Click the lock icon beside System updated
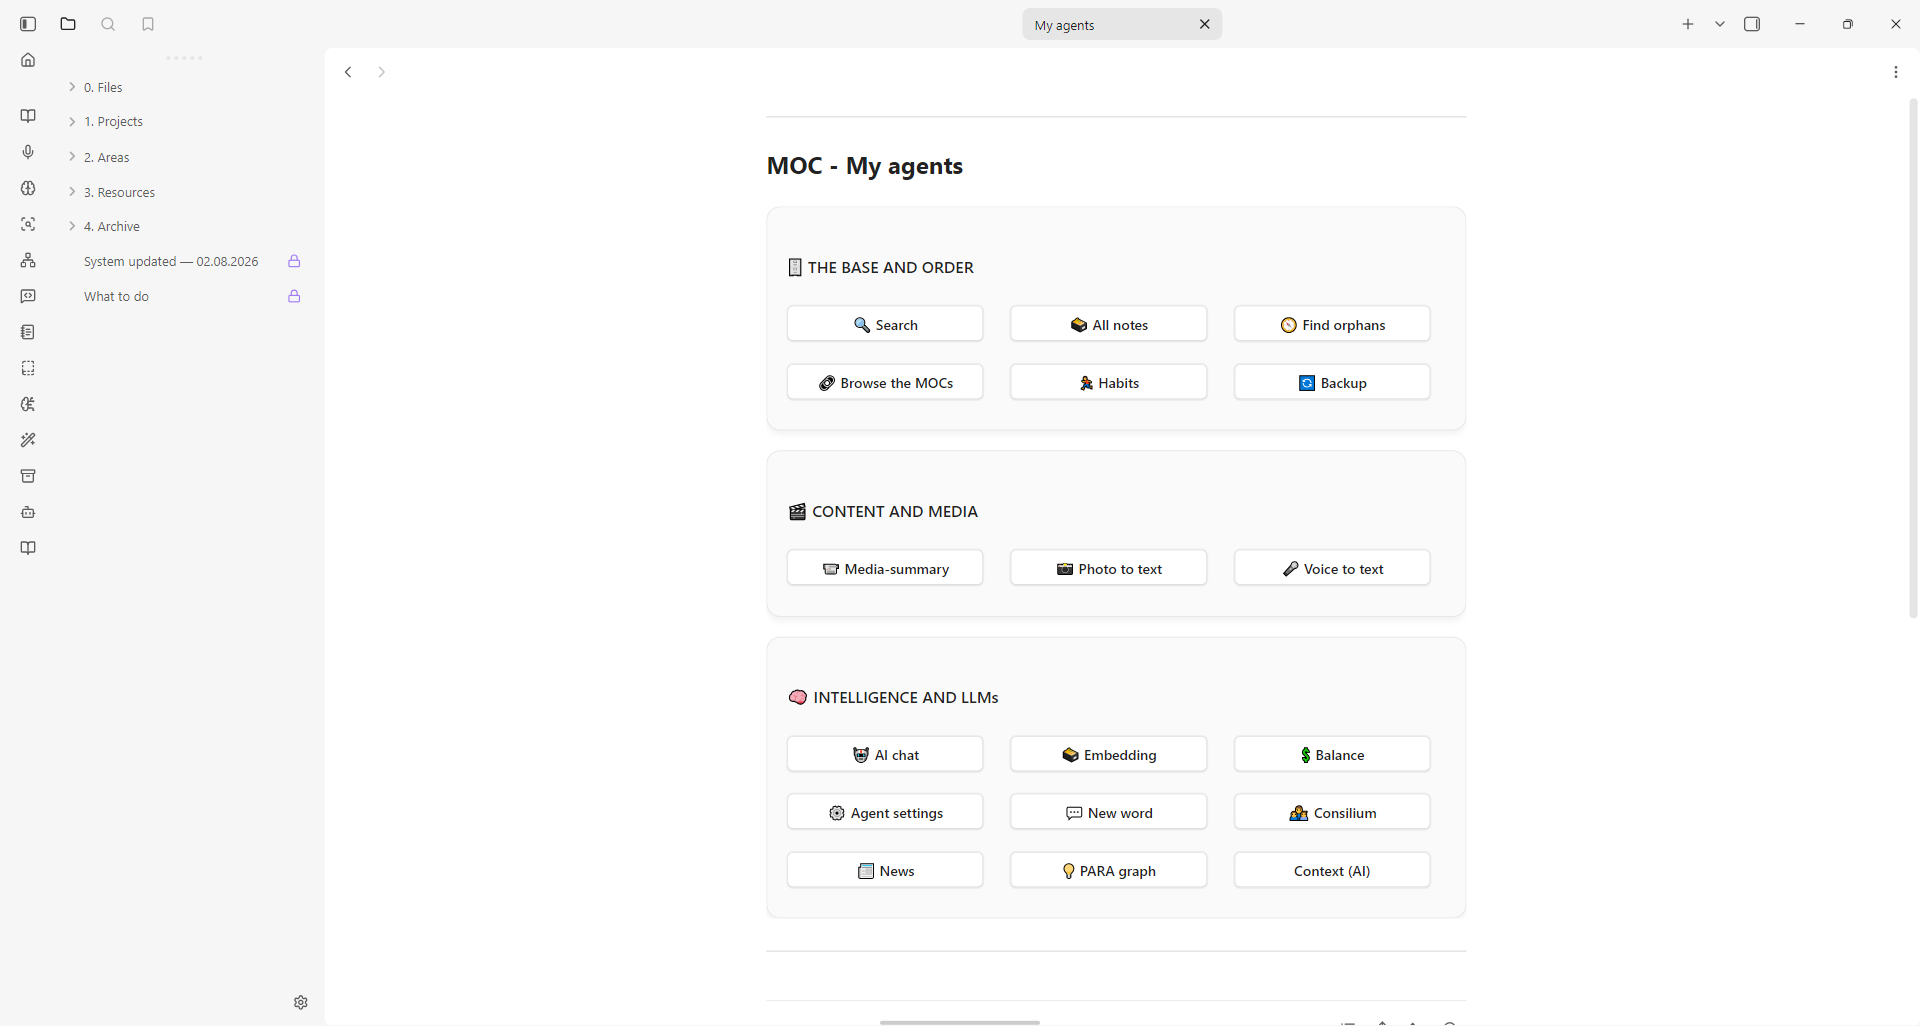This screenshot has height=1026, width=1920. click(x=294, y=262)
